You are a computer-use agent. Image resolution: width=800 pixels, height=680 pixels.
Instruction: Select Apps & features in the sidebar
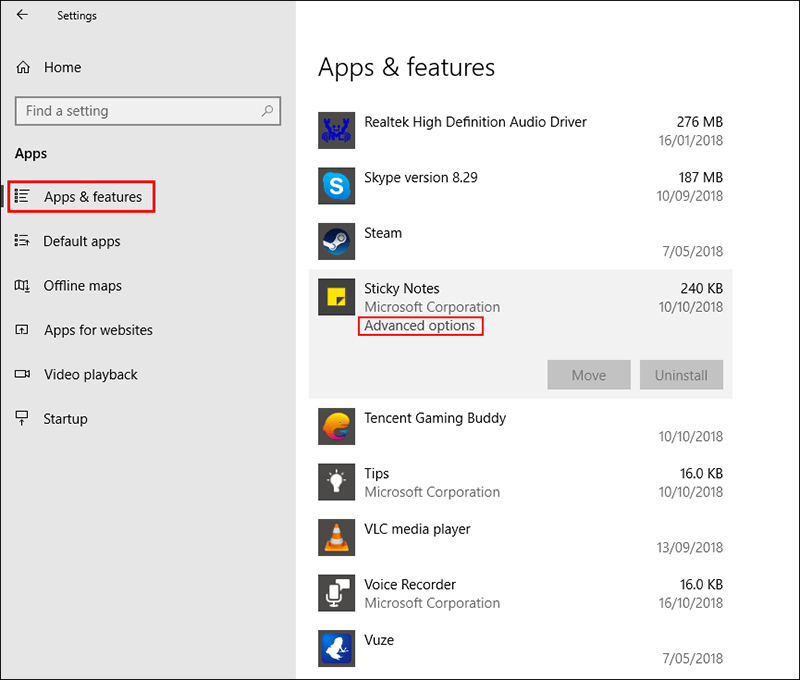click(x=81, y=196)
